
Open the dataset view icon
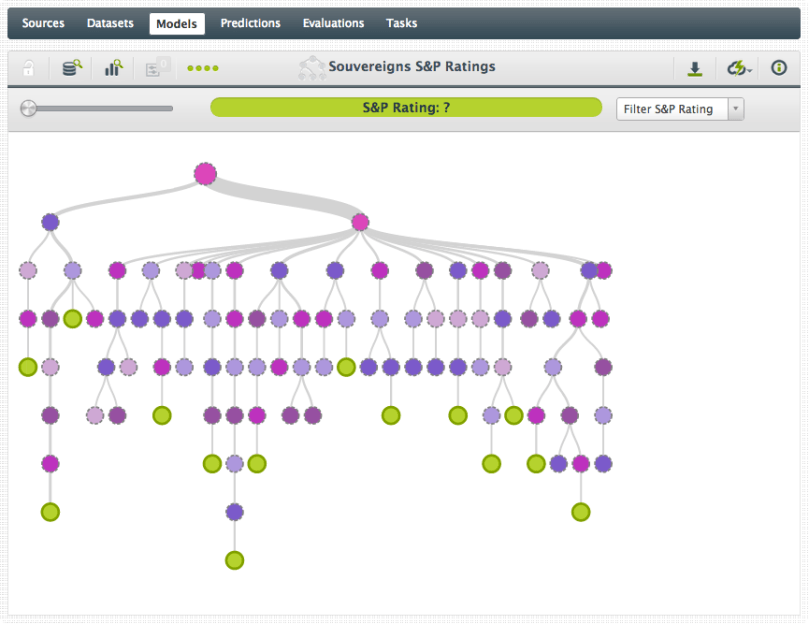71,68
